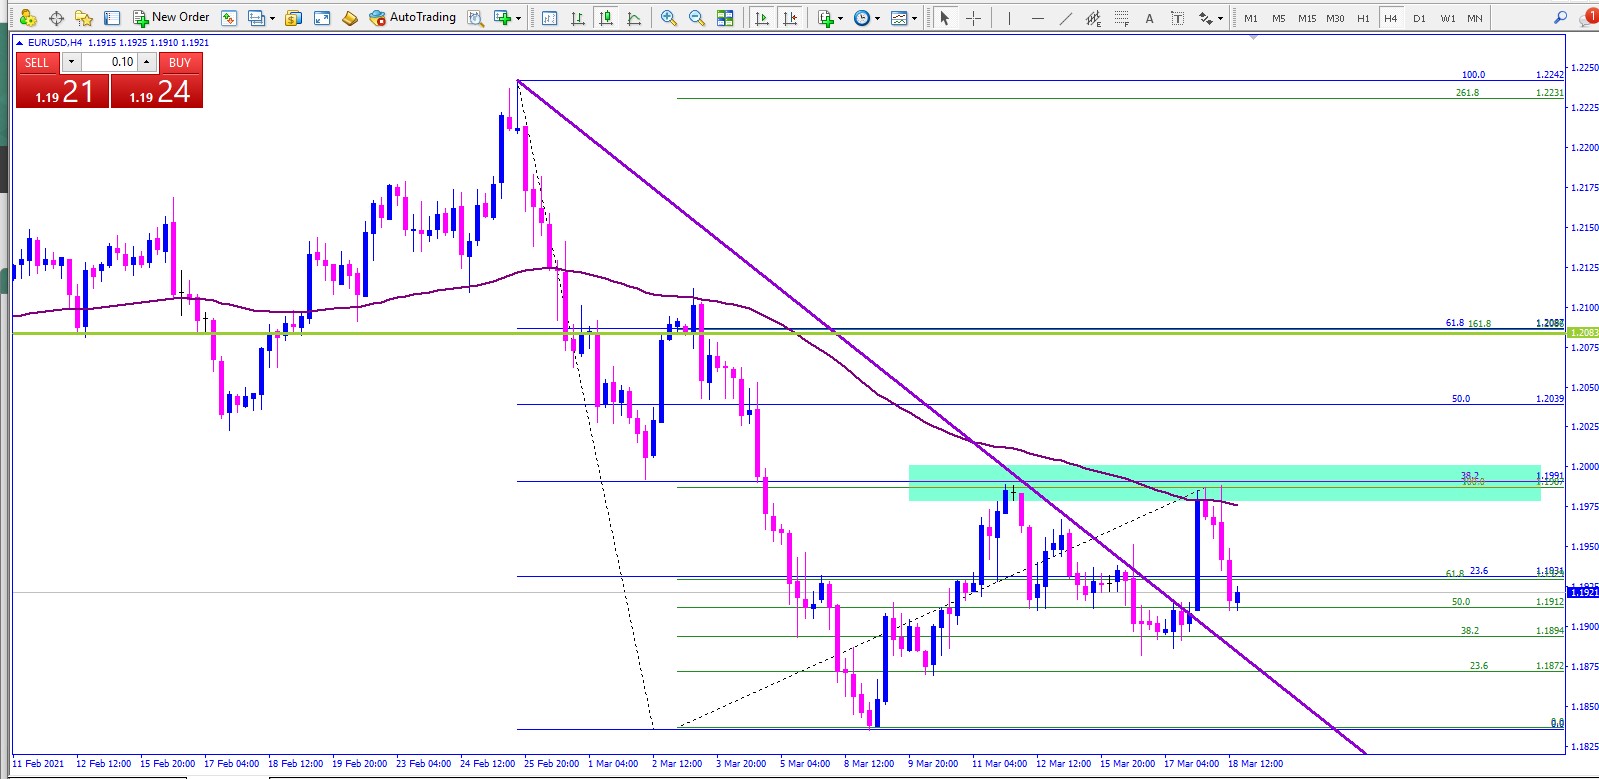The image size is (1599, 779).
Task: Switch to bar chart mode
Action: [x=578, y=17]
